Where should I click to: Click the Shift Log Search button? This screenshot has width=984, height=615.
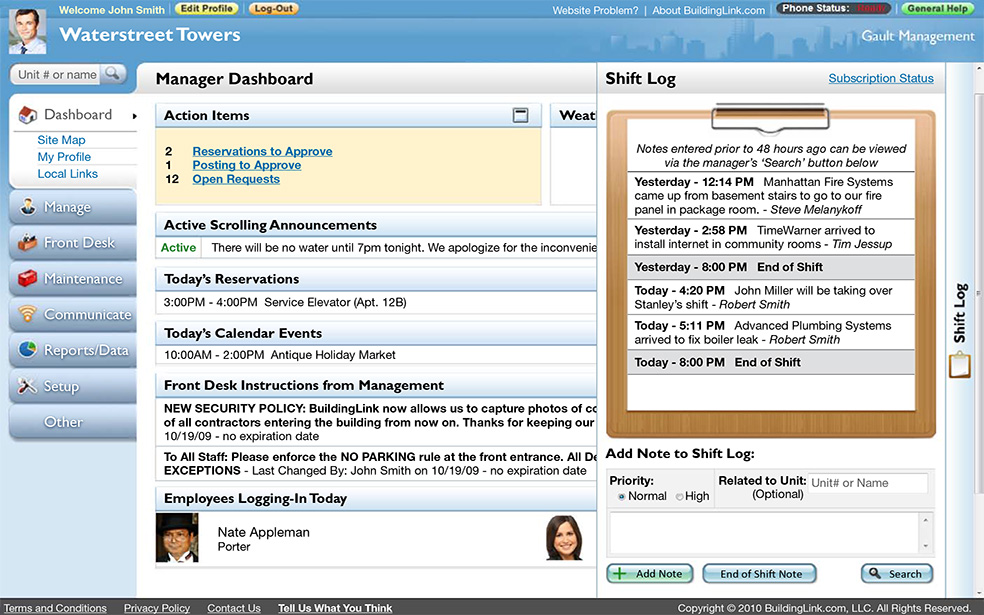[x=897, y=574]
